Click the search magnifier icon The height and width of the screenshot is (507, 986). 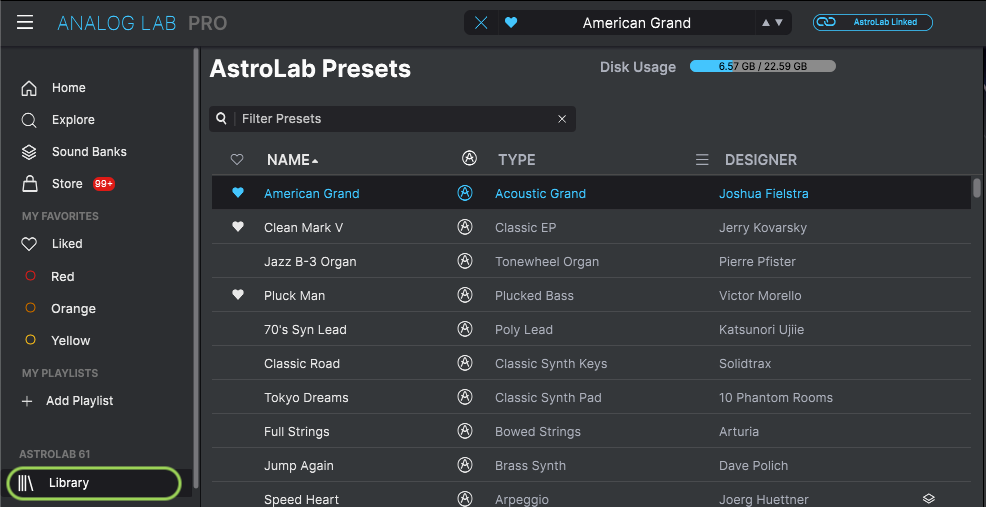pos(221,118)
